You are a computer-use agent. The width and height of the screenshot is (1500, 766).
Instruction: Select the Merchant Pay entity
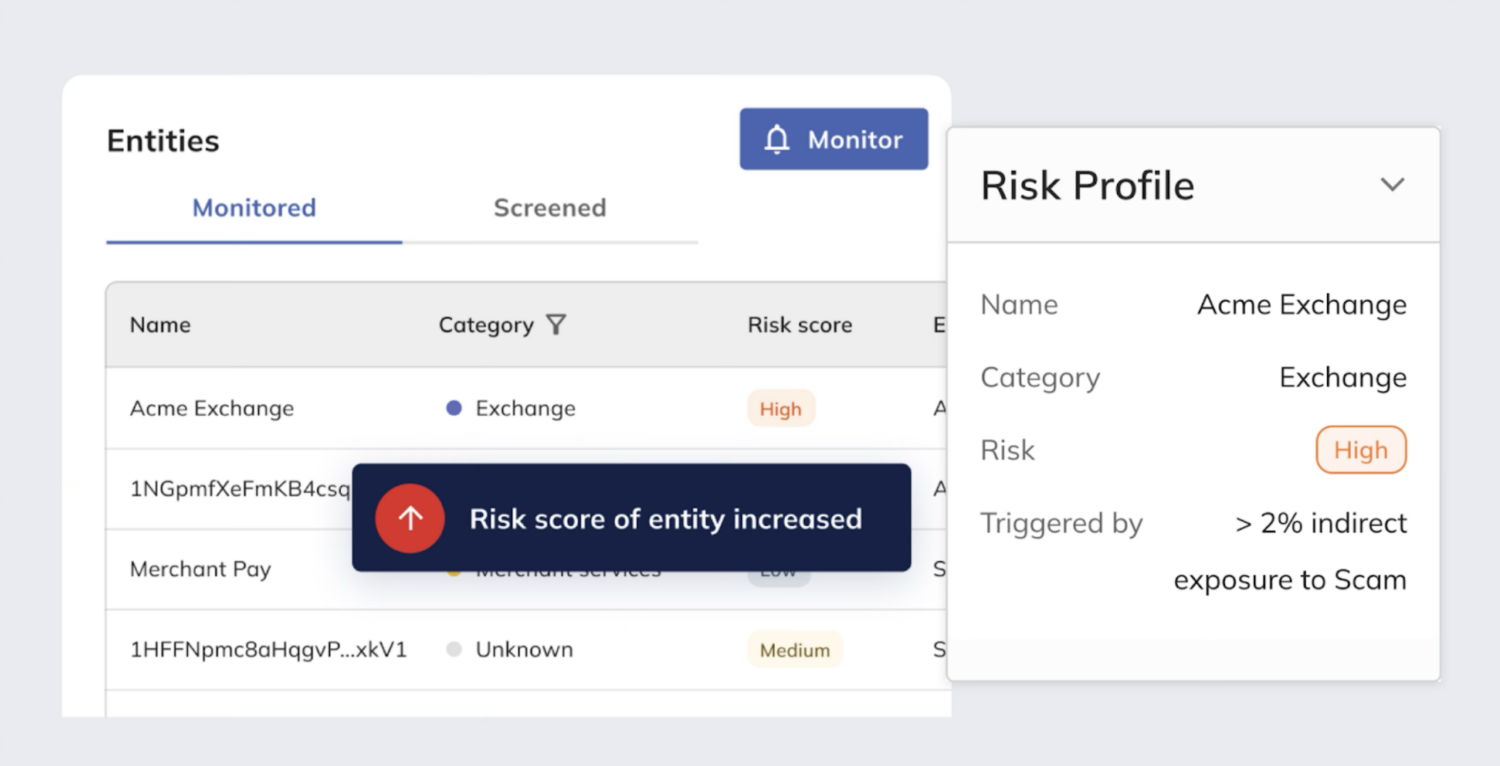pyautogui.click(x=200, y=569)
